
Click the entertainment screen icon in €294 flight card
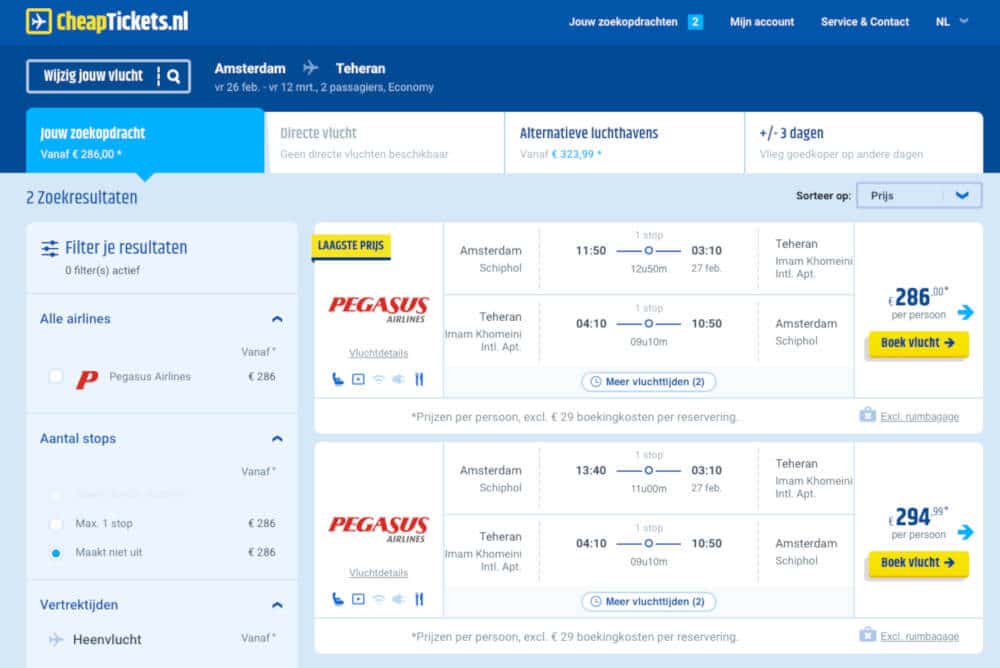358,599
